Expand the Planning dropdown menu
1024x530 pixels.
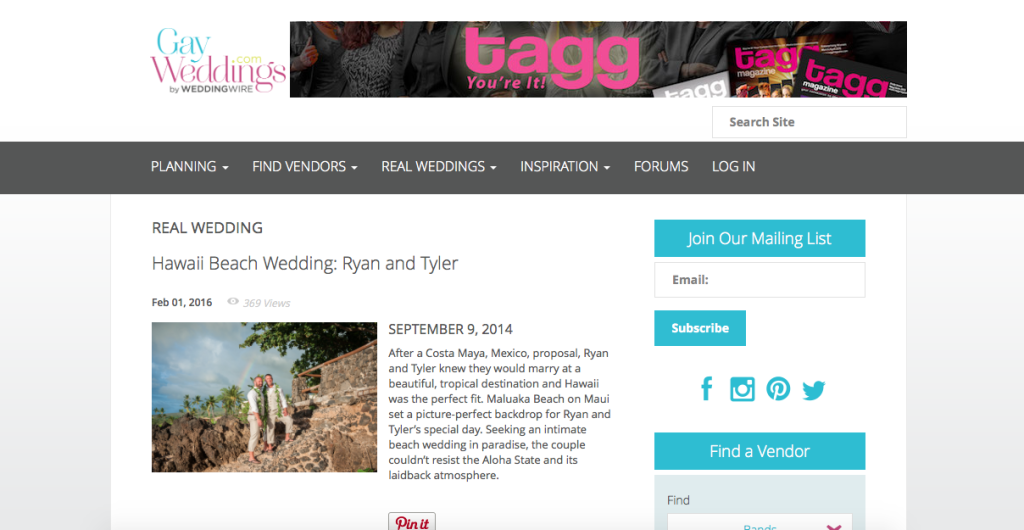click(x=189, y=166)
